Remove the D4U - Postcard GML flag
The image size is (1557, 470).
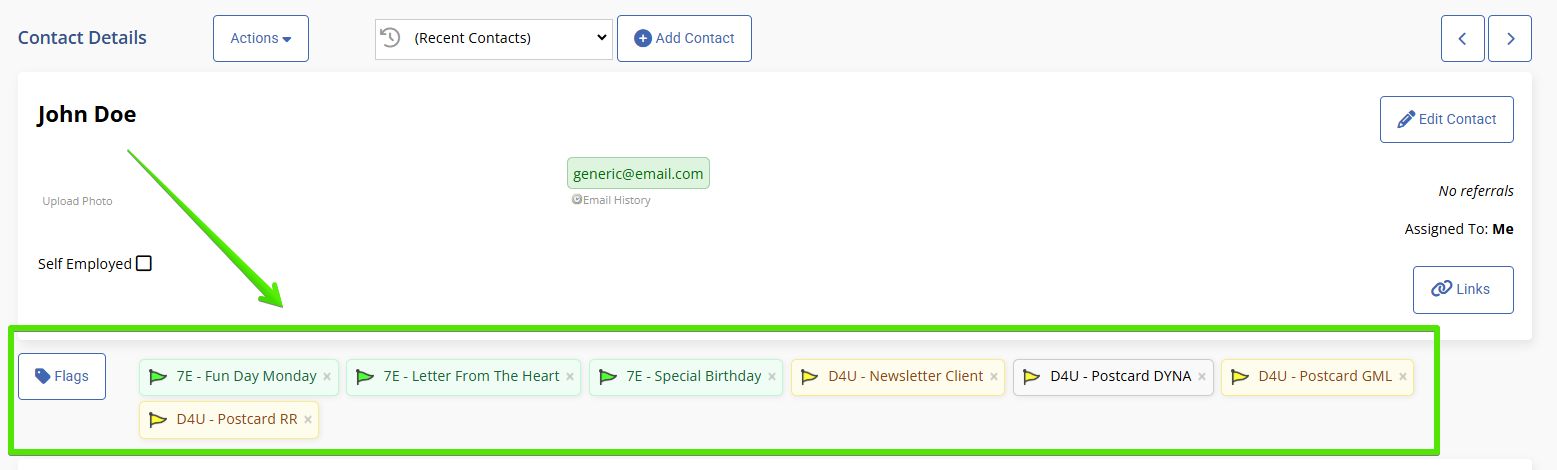(1403, 377)
